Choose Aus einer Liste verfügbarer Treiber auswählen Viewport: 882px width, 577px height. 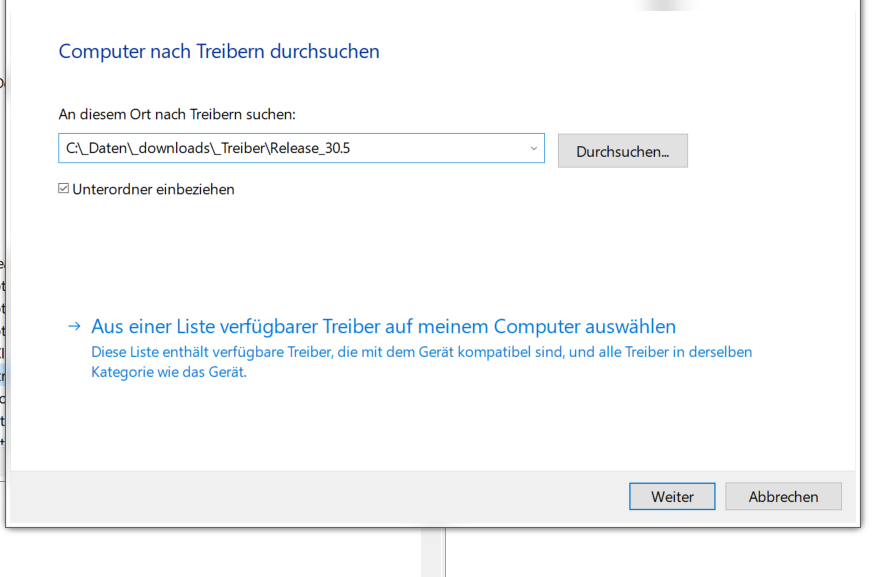point(383,326)
